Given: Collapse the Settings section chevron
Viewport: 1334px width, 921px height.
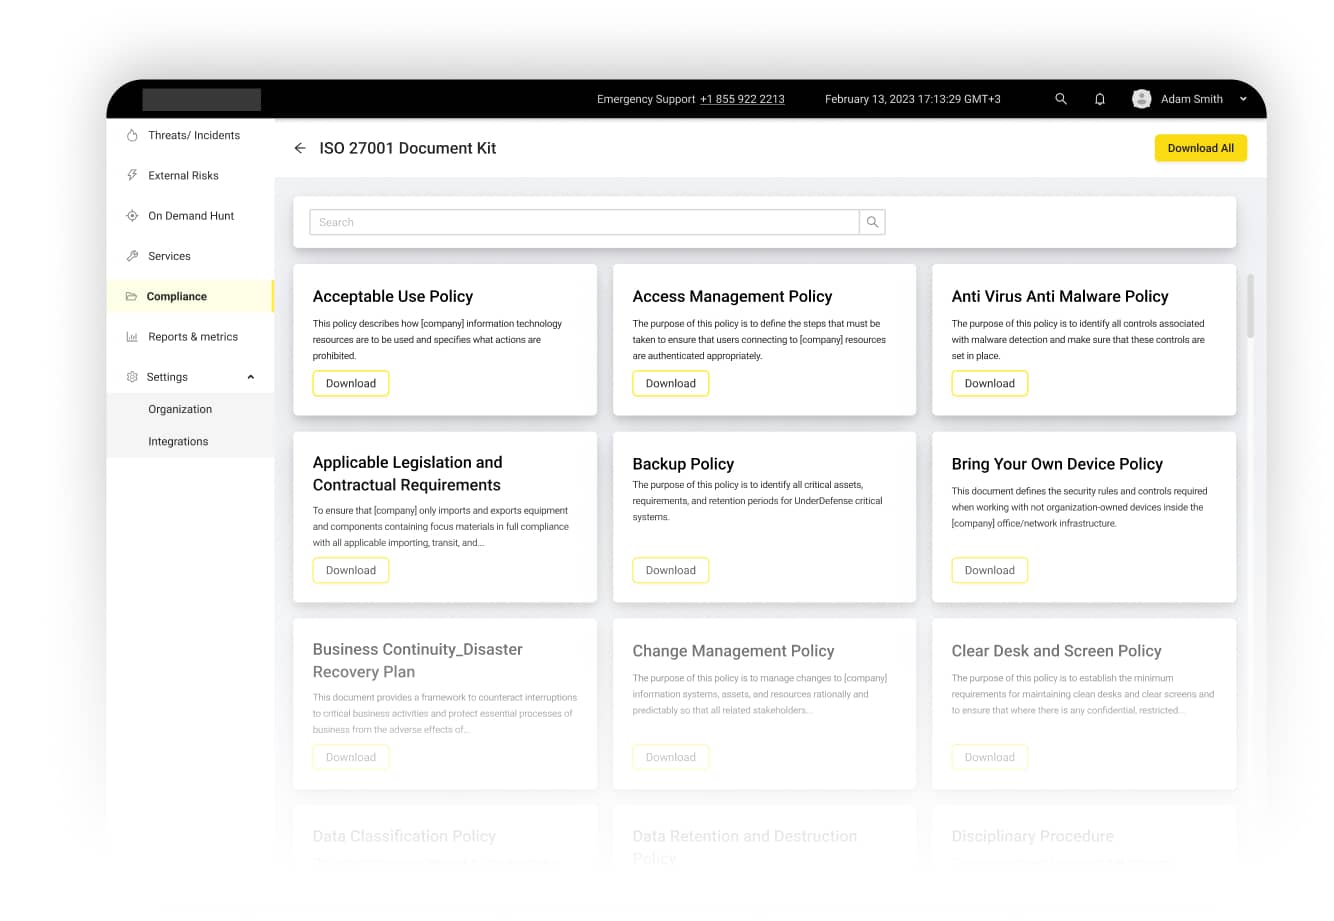Looking at the screenshot, I should pyautogui.click(x=251, y=377).
